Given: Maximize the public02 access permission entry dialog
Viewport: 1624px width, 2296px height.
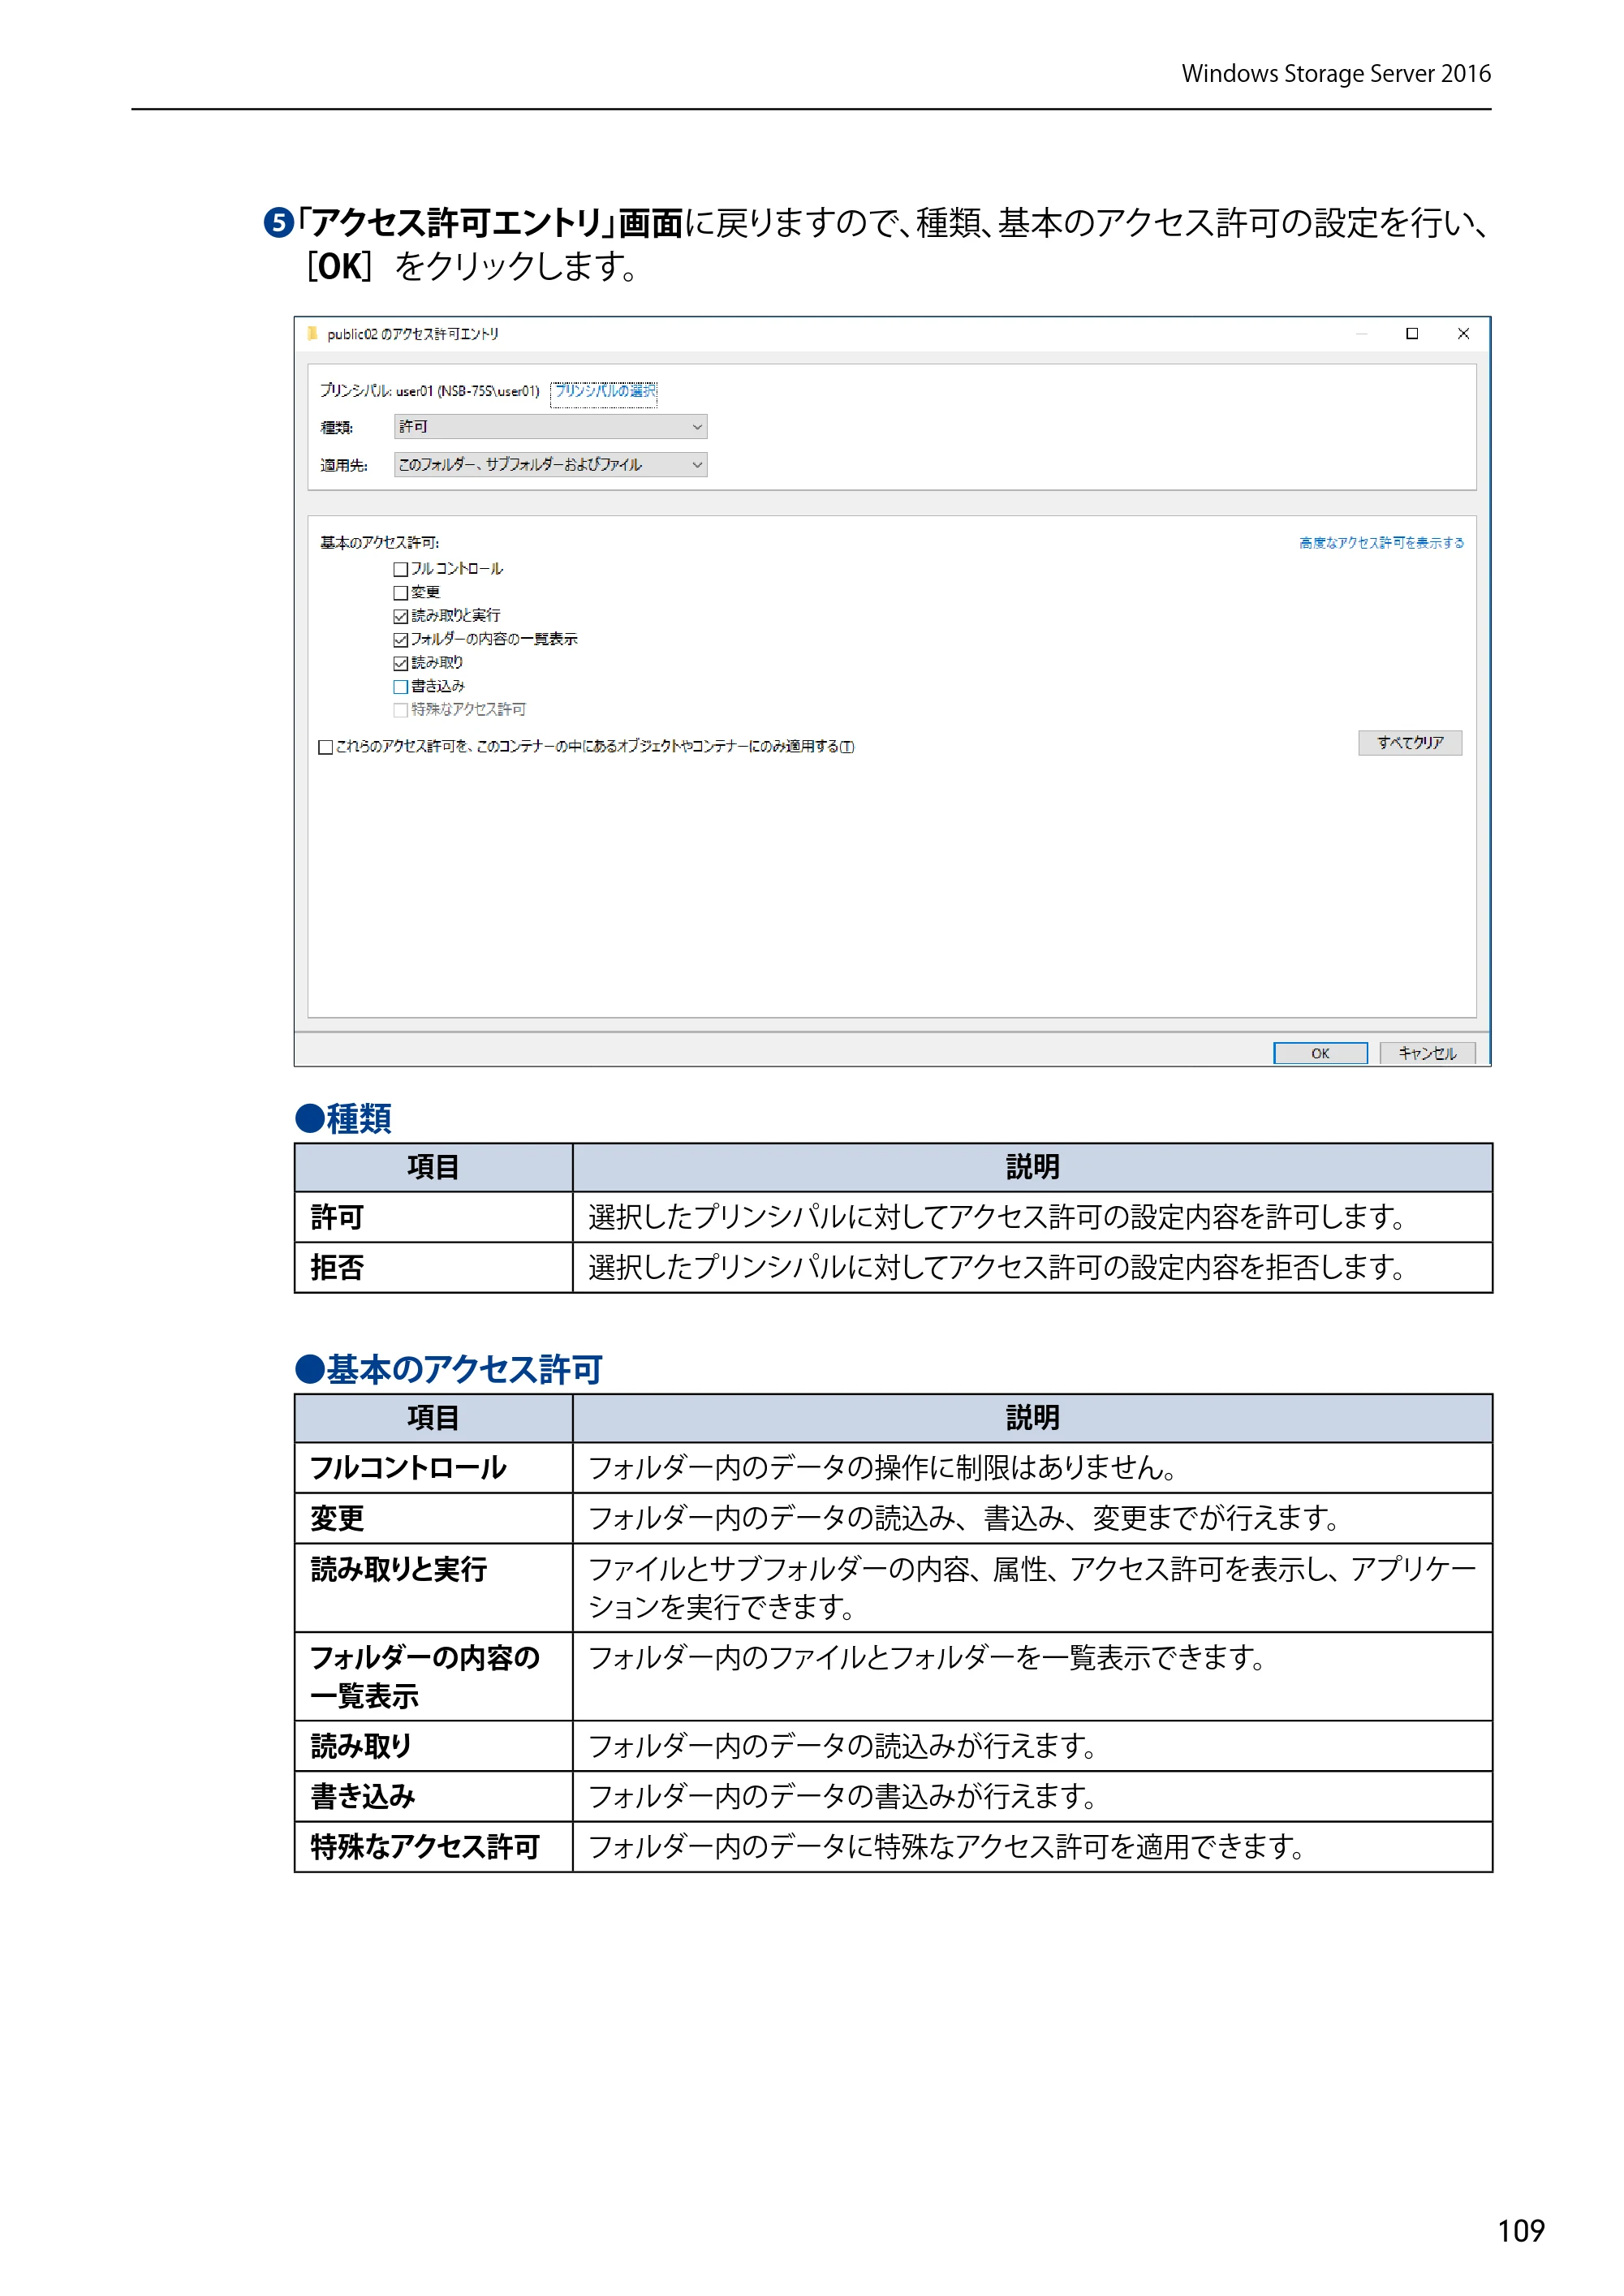Looking at the screenshot, I should point(1412,333).
